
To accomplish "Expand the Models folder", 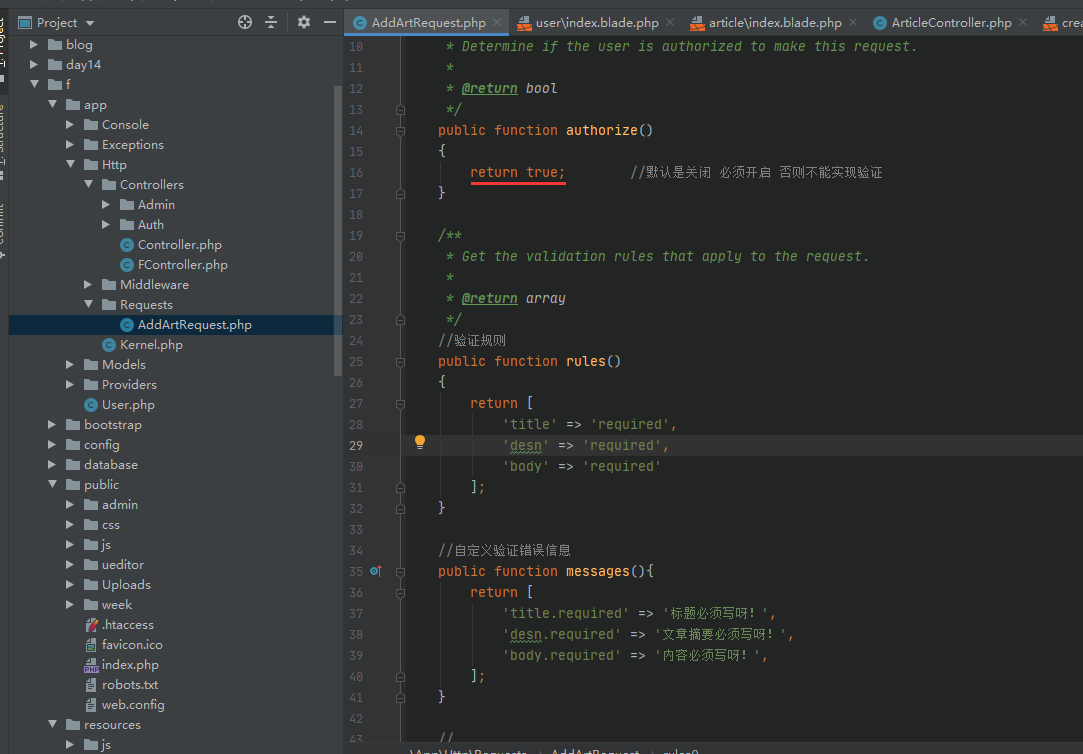I will click(70, 365).
